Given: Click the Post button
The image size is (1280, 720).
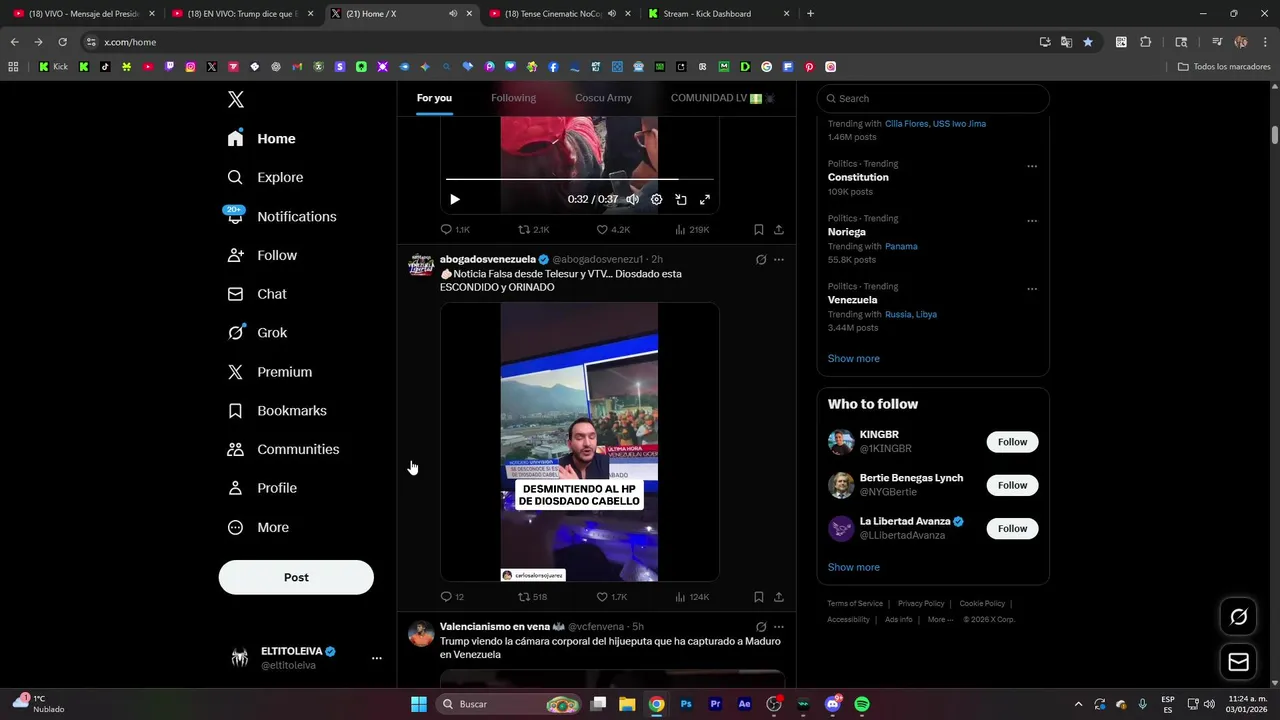Looking at the screenshot, I should pyautogui.click(x=296, y=577).
